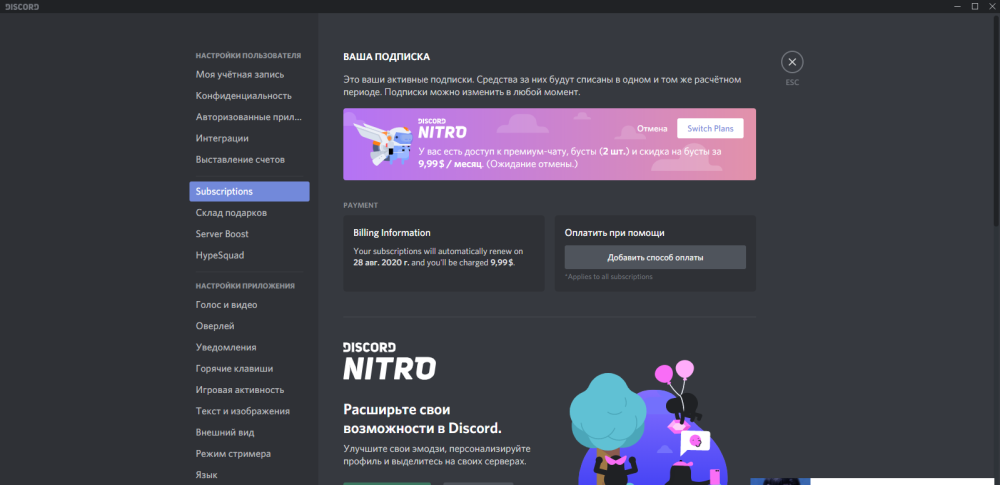
Task: Close settings with the ESC circle button
Action: tap(792, 62)
